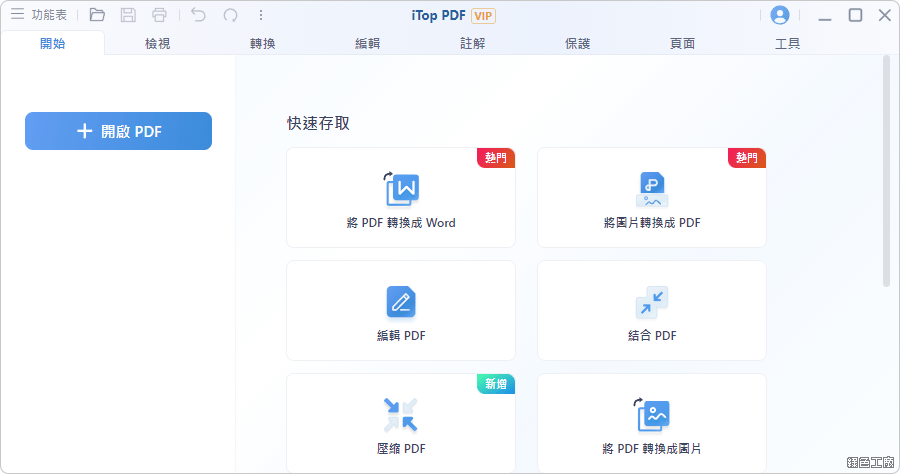Select 結合 PDF label
The height and width of the screenshot is (474, 900).
click(x=652, y=336)
